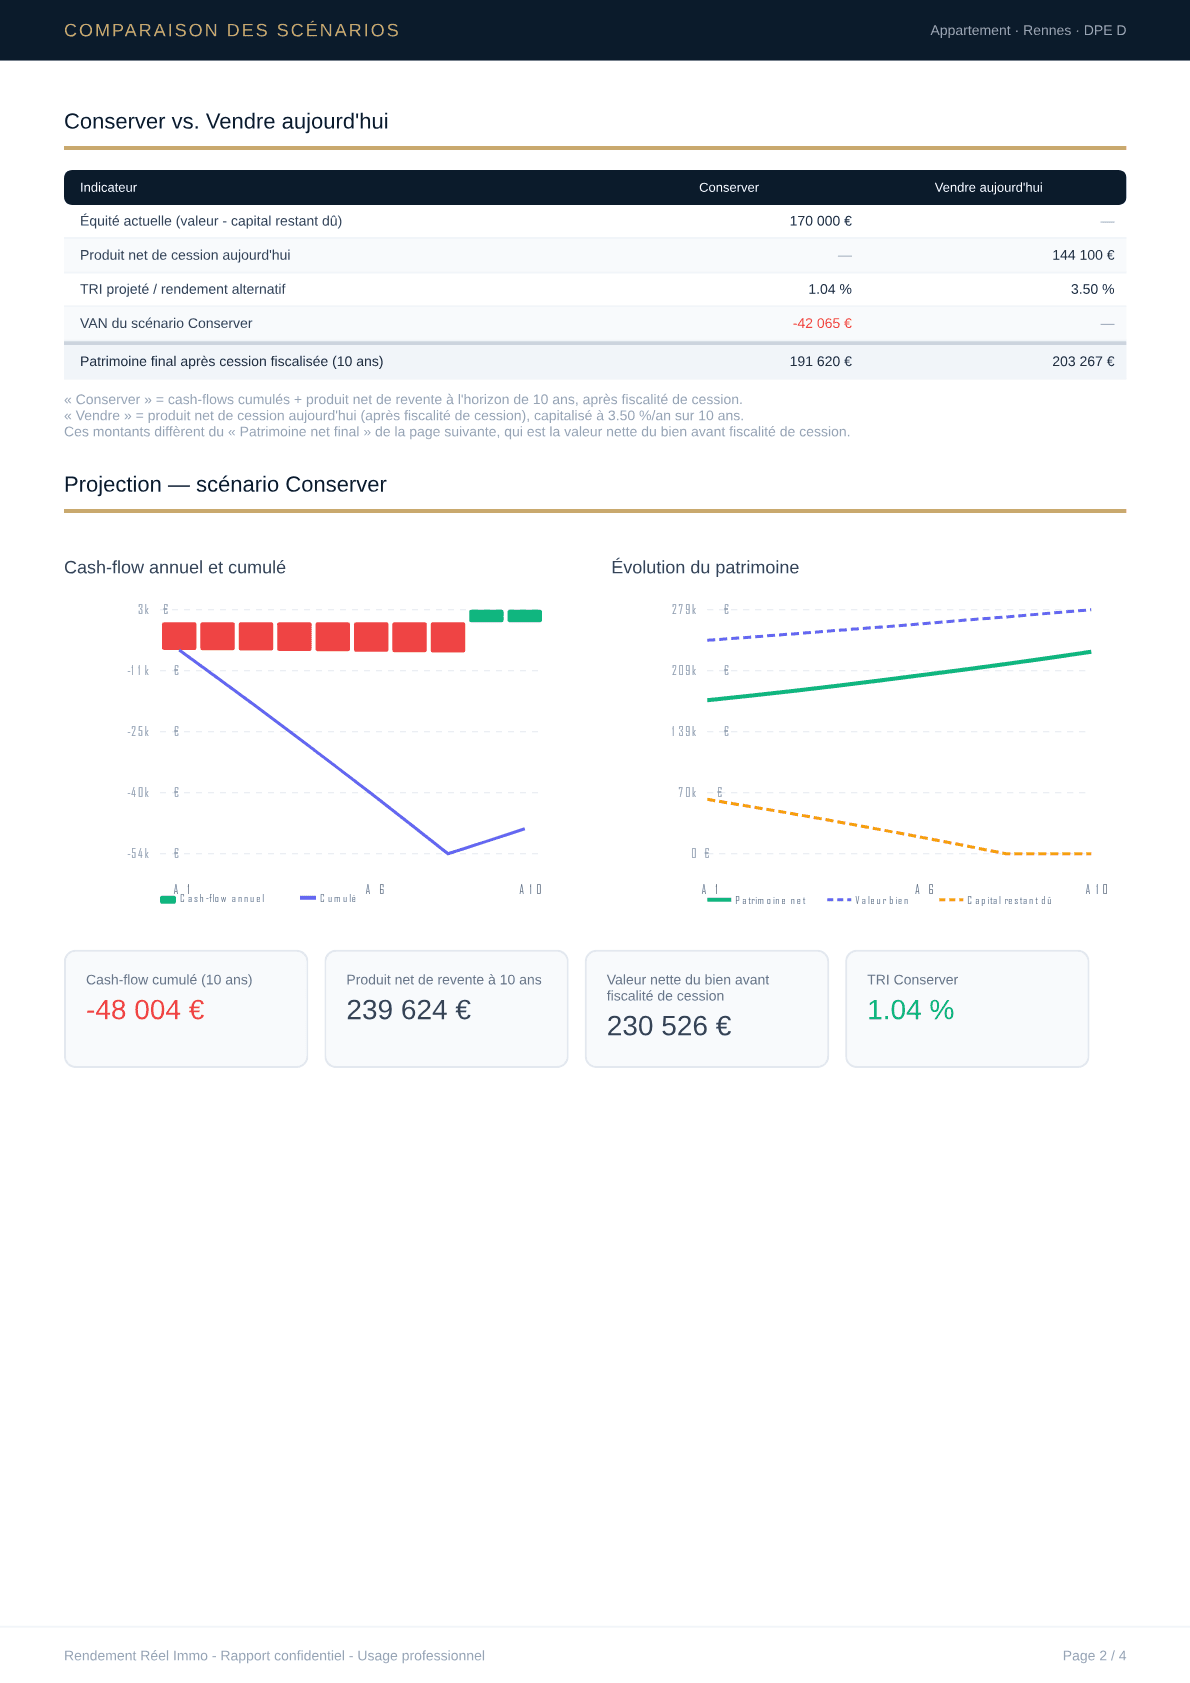Select row label 'TRI projeté / rendement alternatif'
This screenshot has width=1190, height=1683.
pos(183,289)
